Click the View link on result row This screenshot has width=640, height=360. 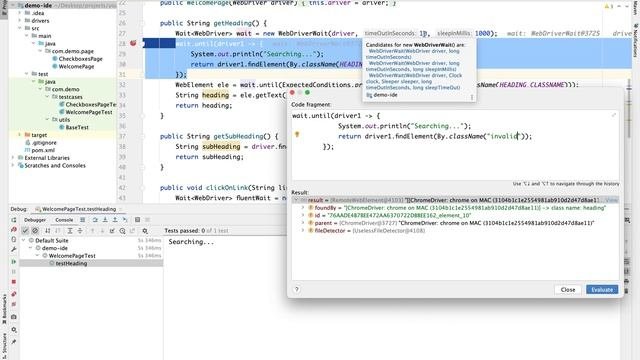(x=611, y=200)
